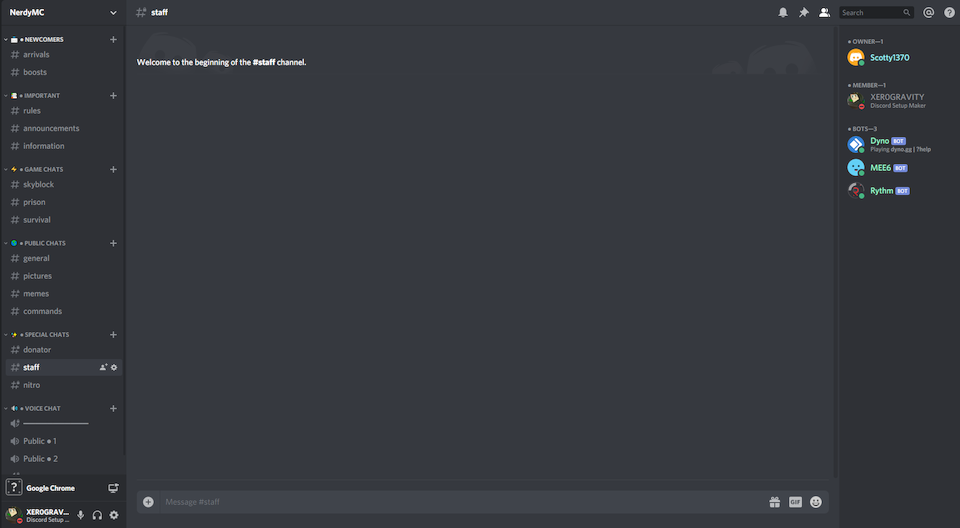Screen dimensions: 960x528
Task: Click the plus attachment button in message bar
Action: pyautogui.click(x=148, y=502)
